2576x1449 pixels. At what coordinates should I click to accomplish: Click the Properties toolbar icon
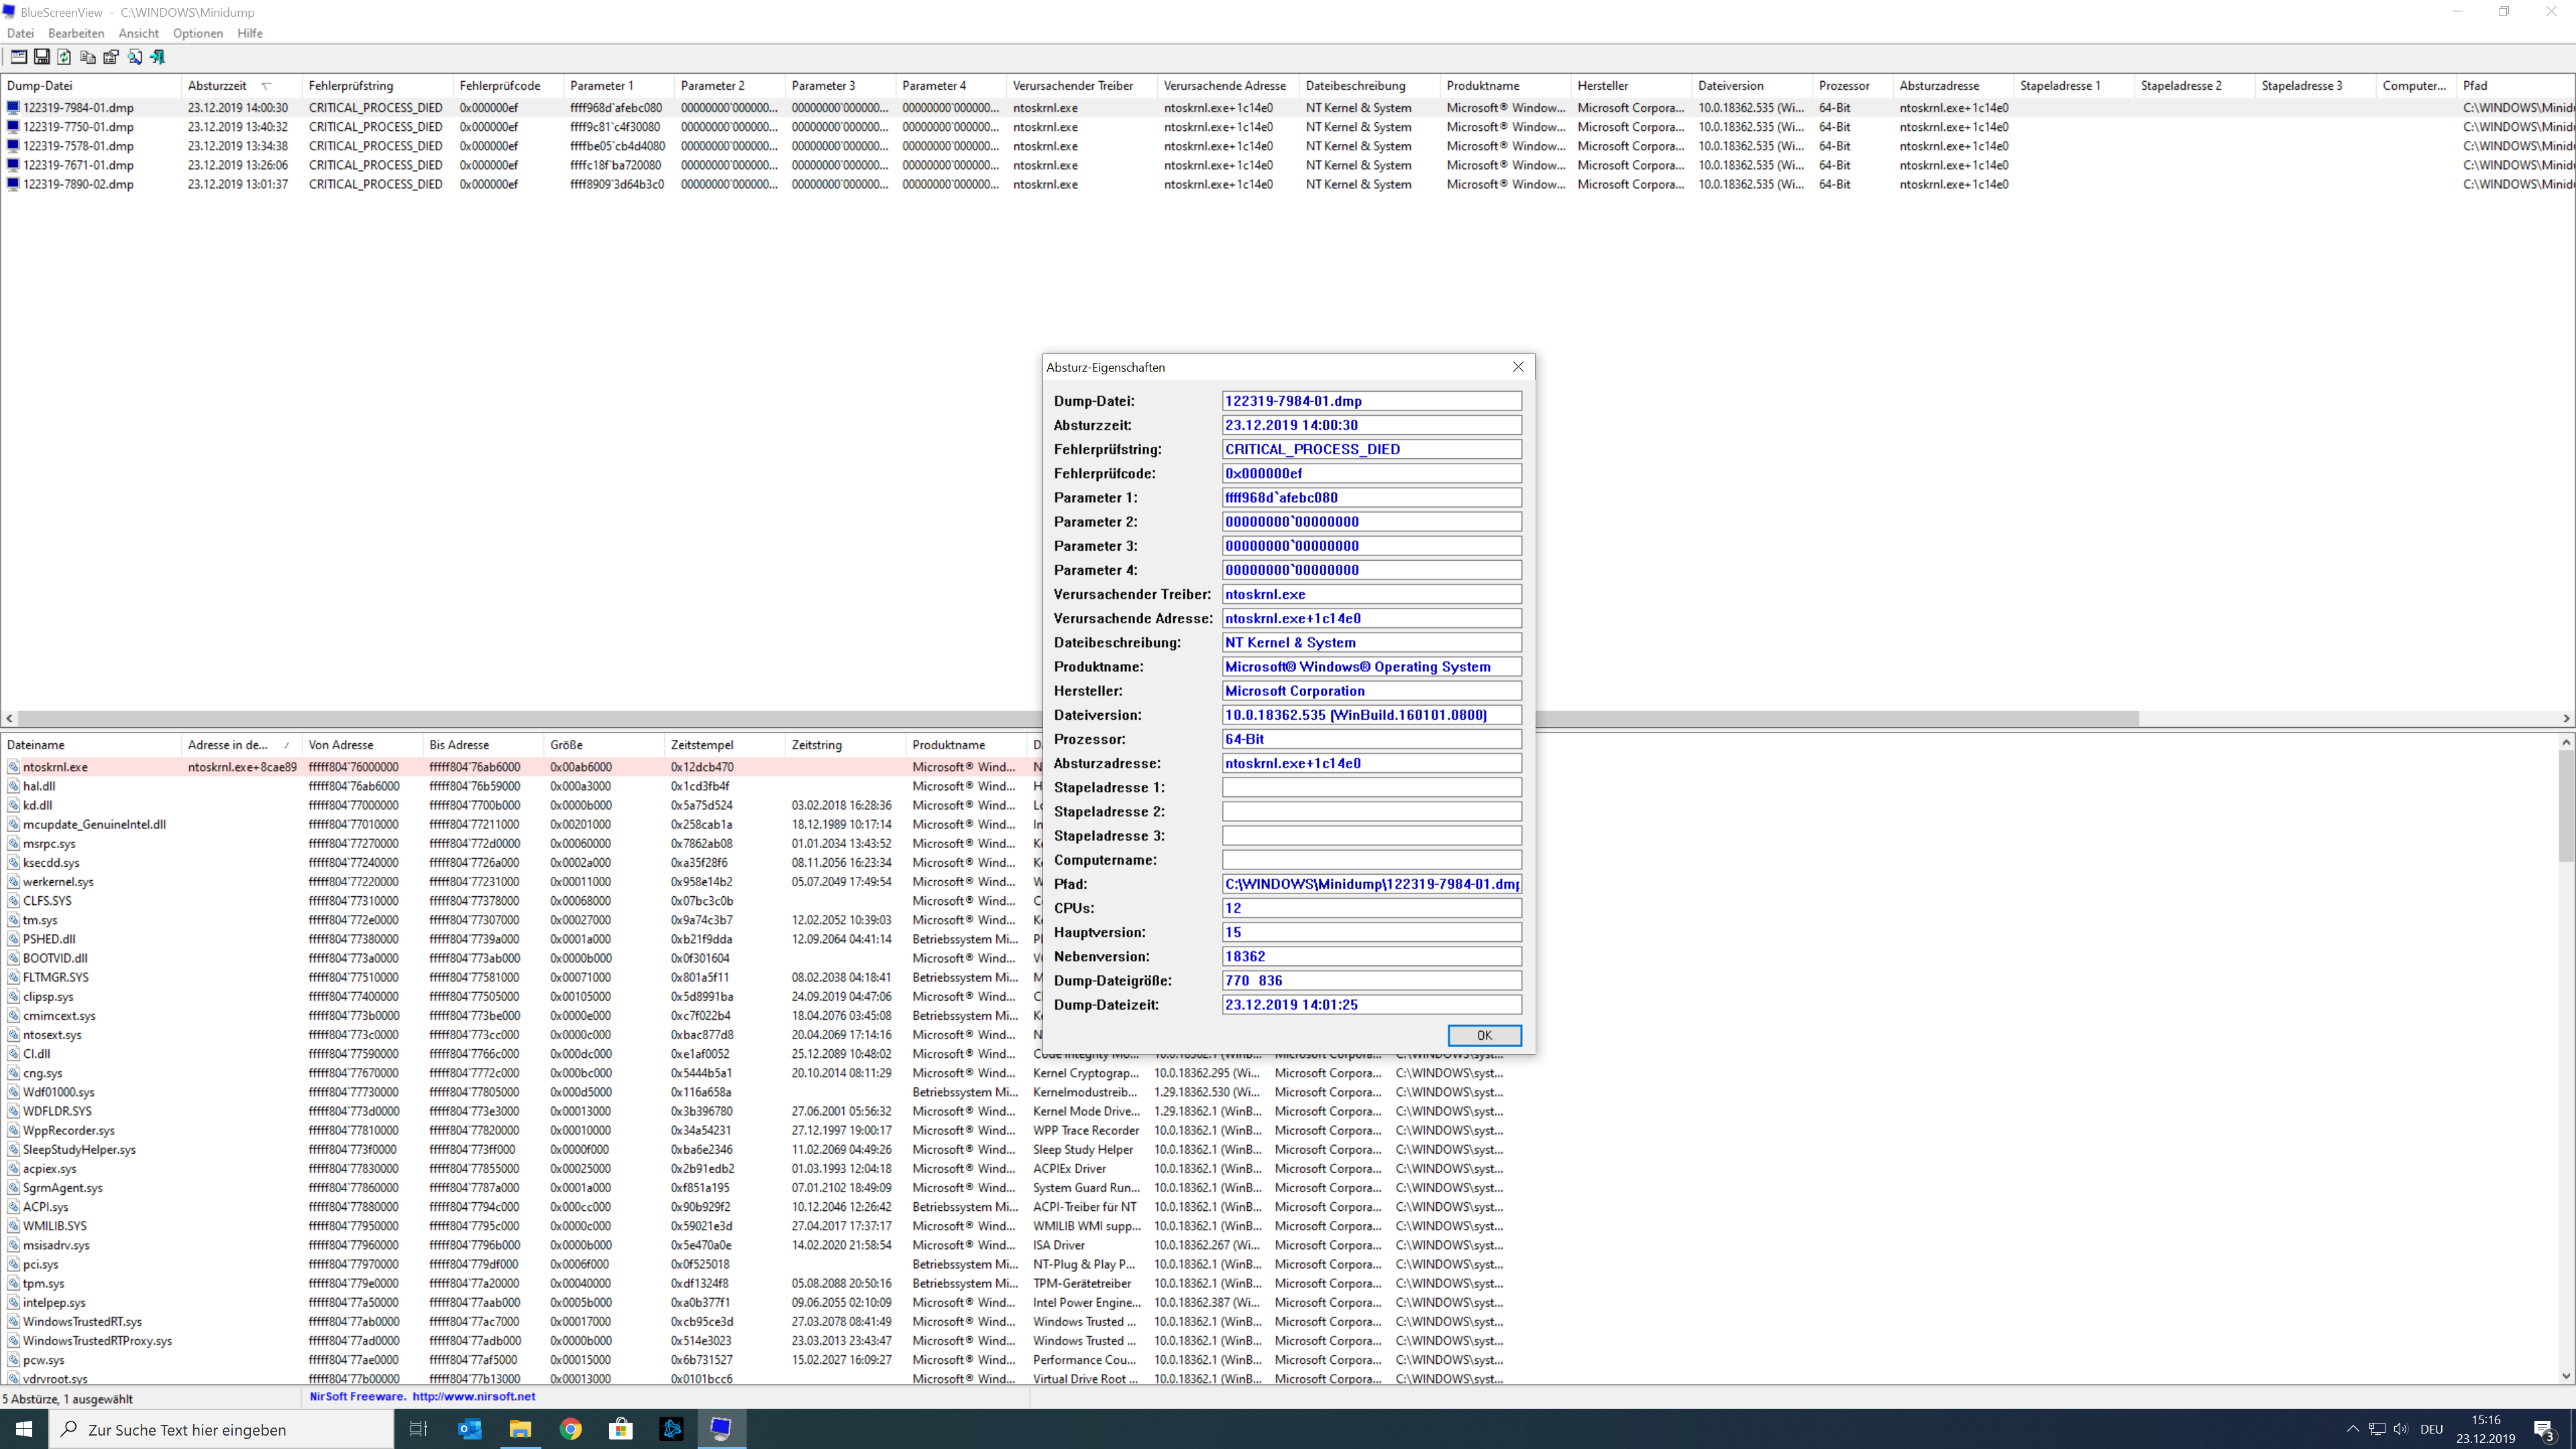click(111, 57)
